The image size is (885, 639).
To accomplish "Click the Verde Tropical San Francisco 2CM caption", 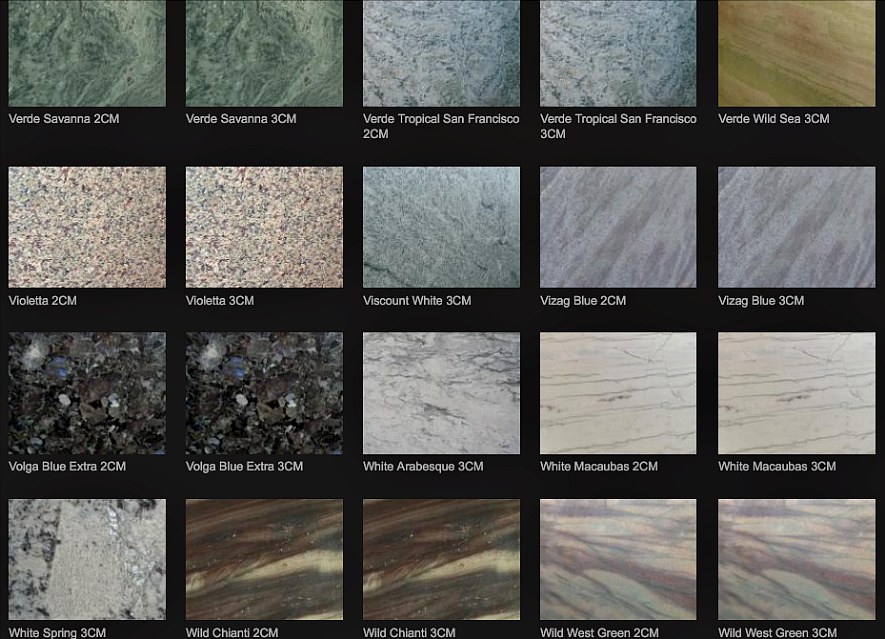I will point(441,126).
